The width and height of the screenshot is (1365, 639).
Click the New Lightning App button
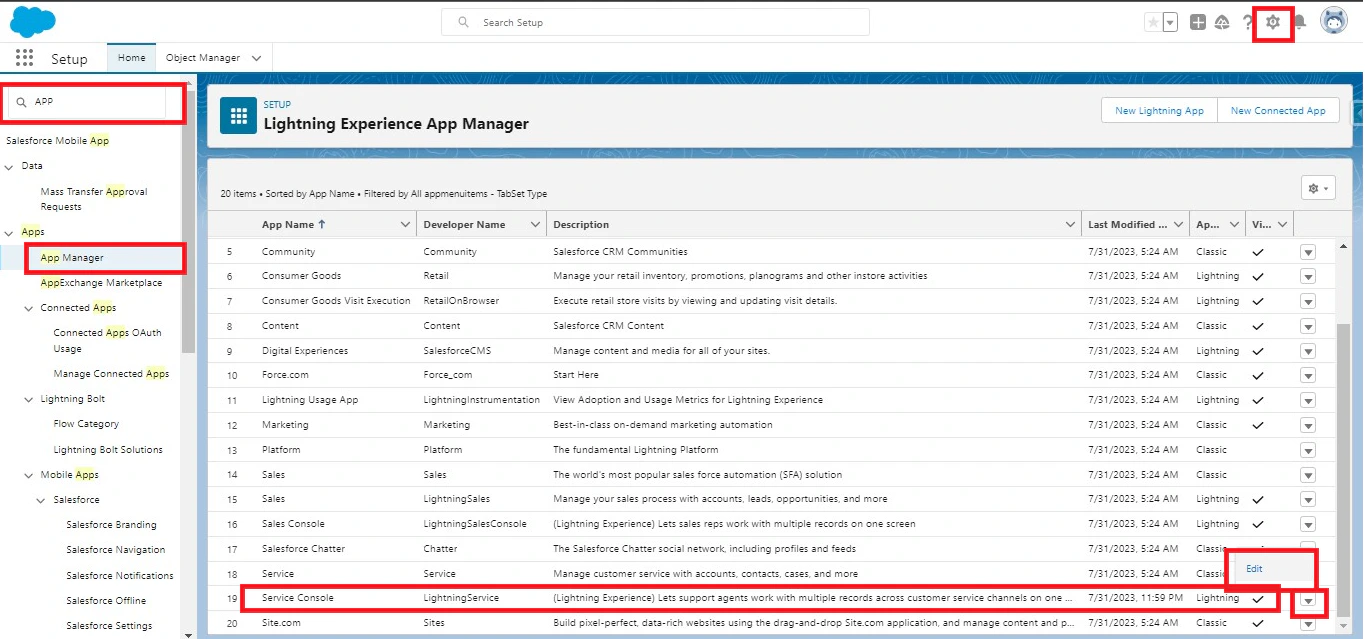point(1158,110)
